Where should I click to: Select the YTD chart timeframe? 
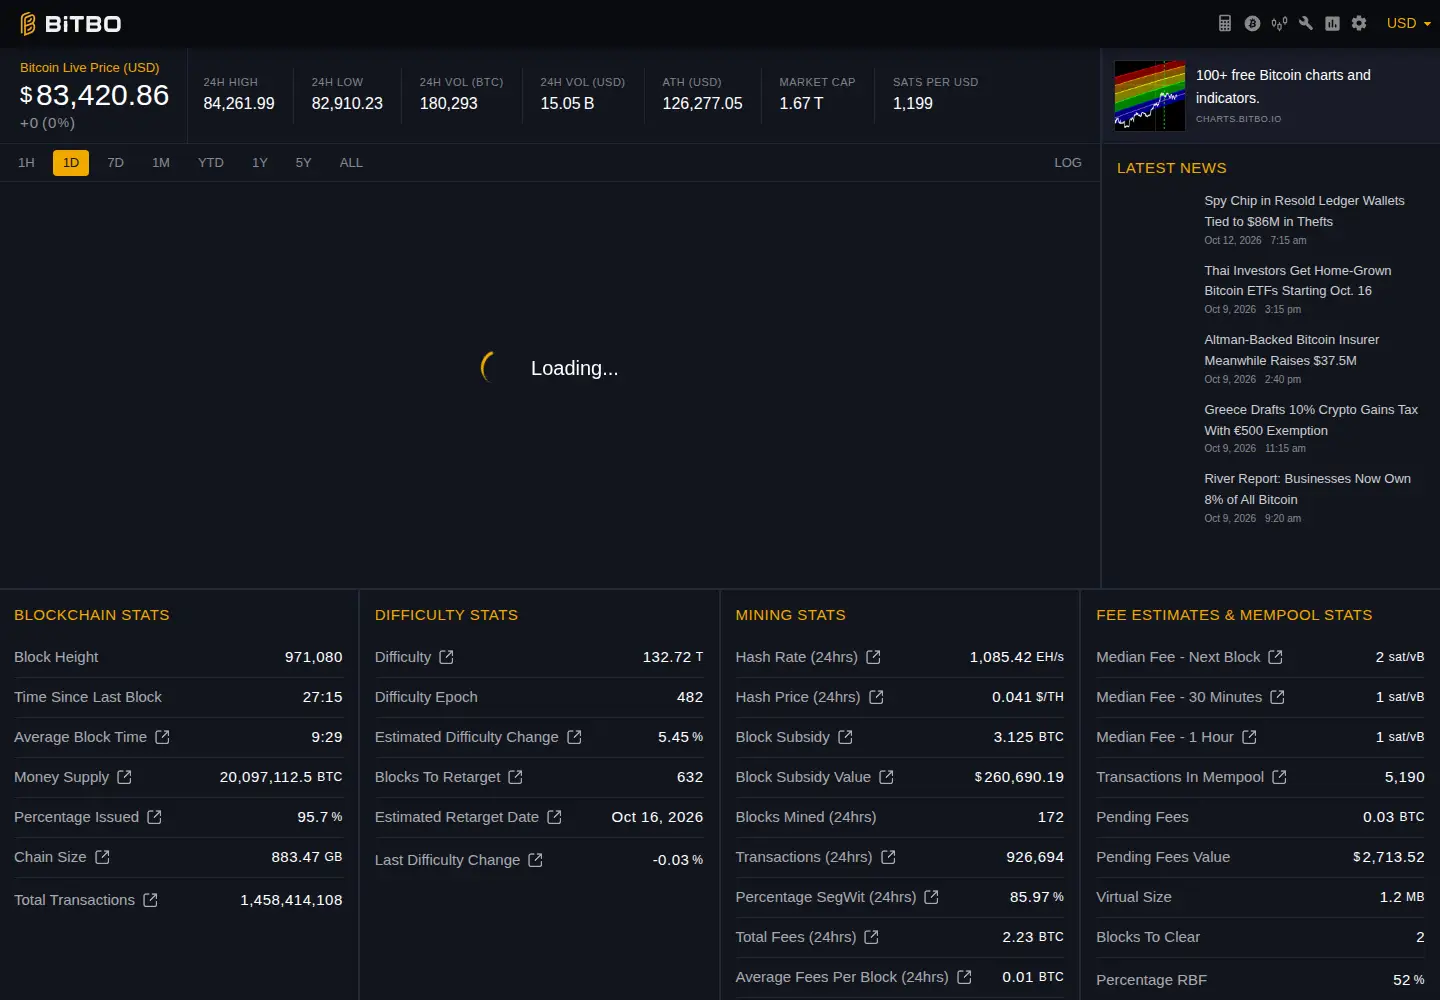tap(211, 162)
